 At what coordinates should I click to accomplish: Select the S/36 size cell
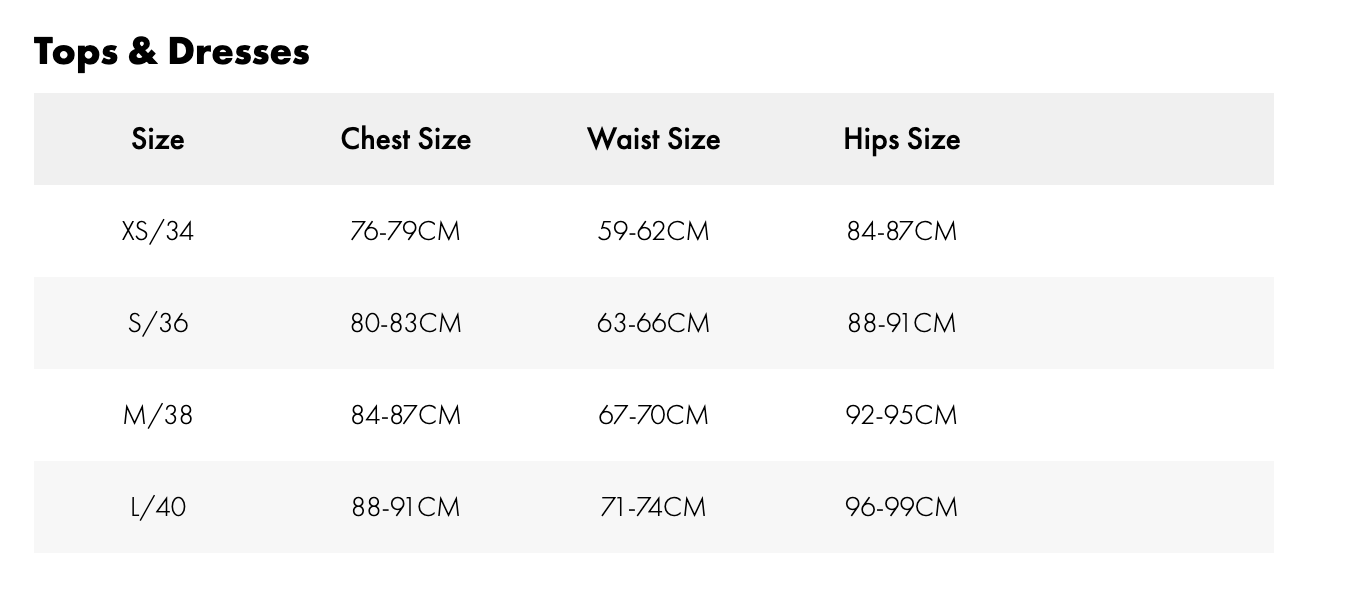158,323
